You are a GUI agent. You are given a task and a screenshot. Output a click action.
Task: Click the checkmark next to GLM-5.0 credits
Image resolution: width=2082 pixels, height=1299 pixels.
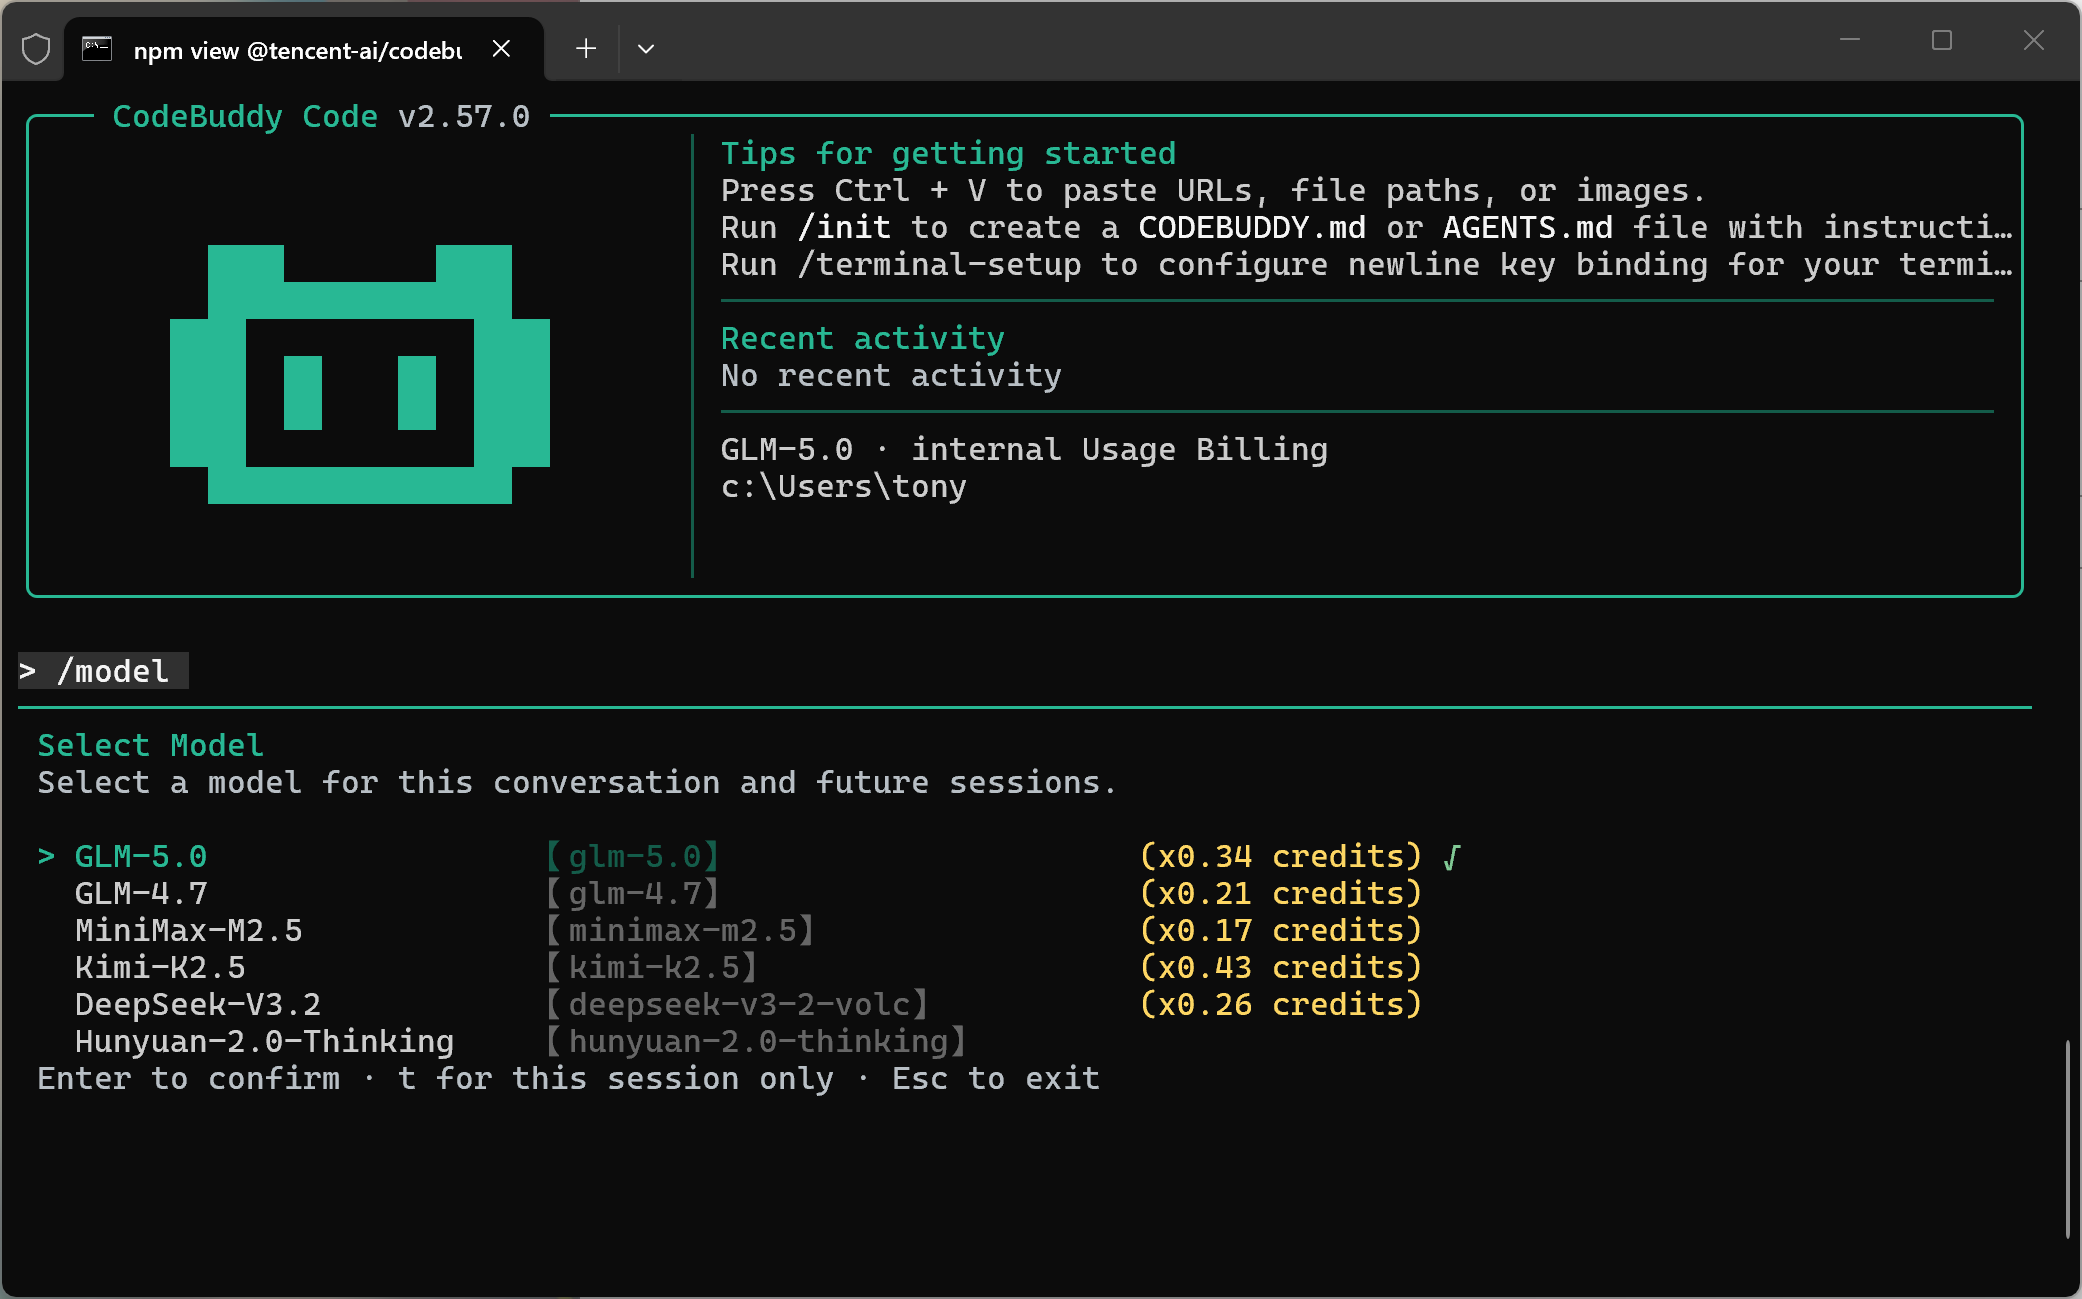(1452, 857)
